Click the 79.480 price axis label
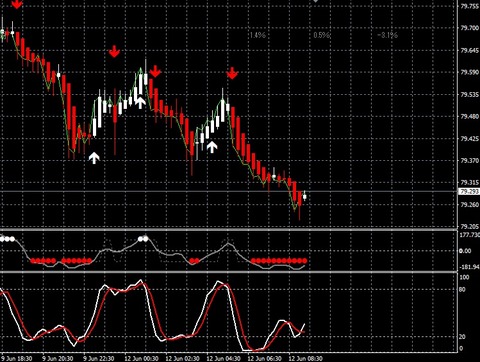The height and width of the screenshot is (362, 480). pos(470,117)
